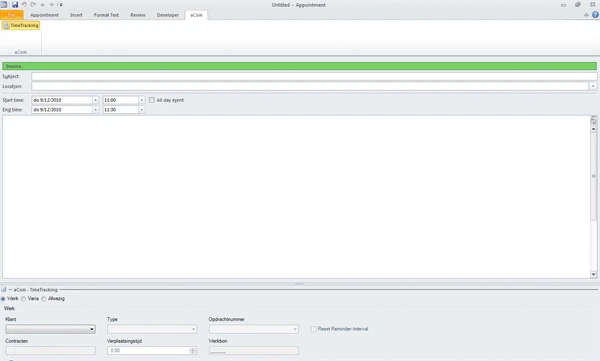
Task: Click the Redo icon in quick access toolbar
Action: (33, 5)
